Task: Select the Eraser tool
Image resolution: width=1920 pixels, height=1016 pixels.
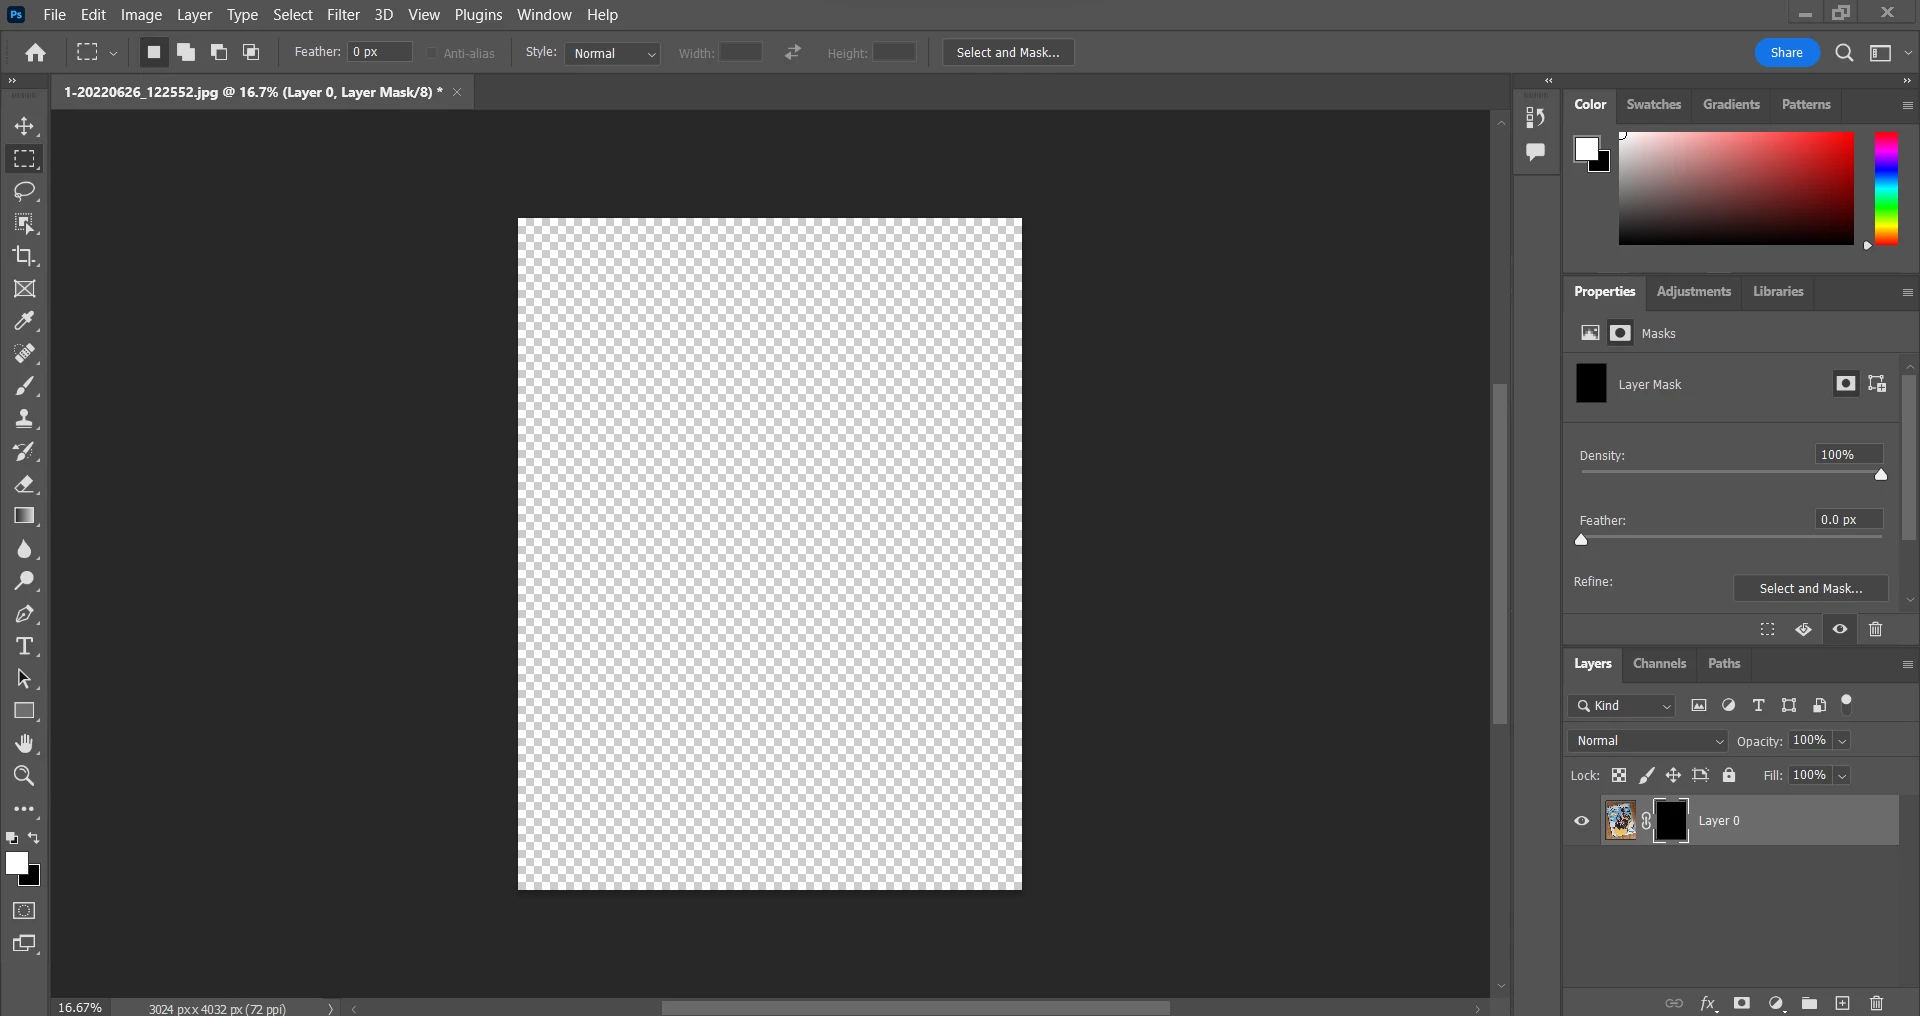Action: coord(25,484)
